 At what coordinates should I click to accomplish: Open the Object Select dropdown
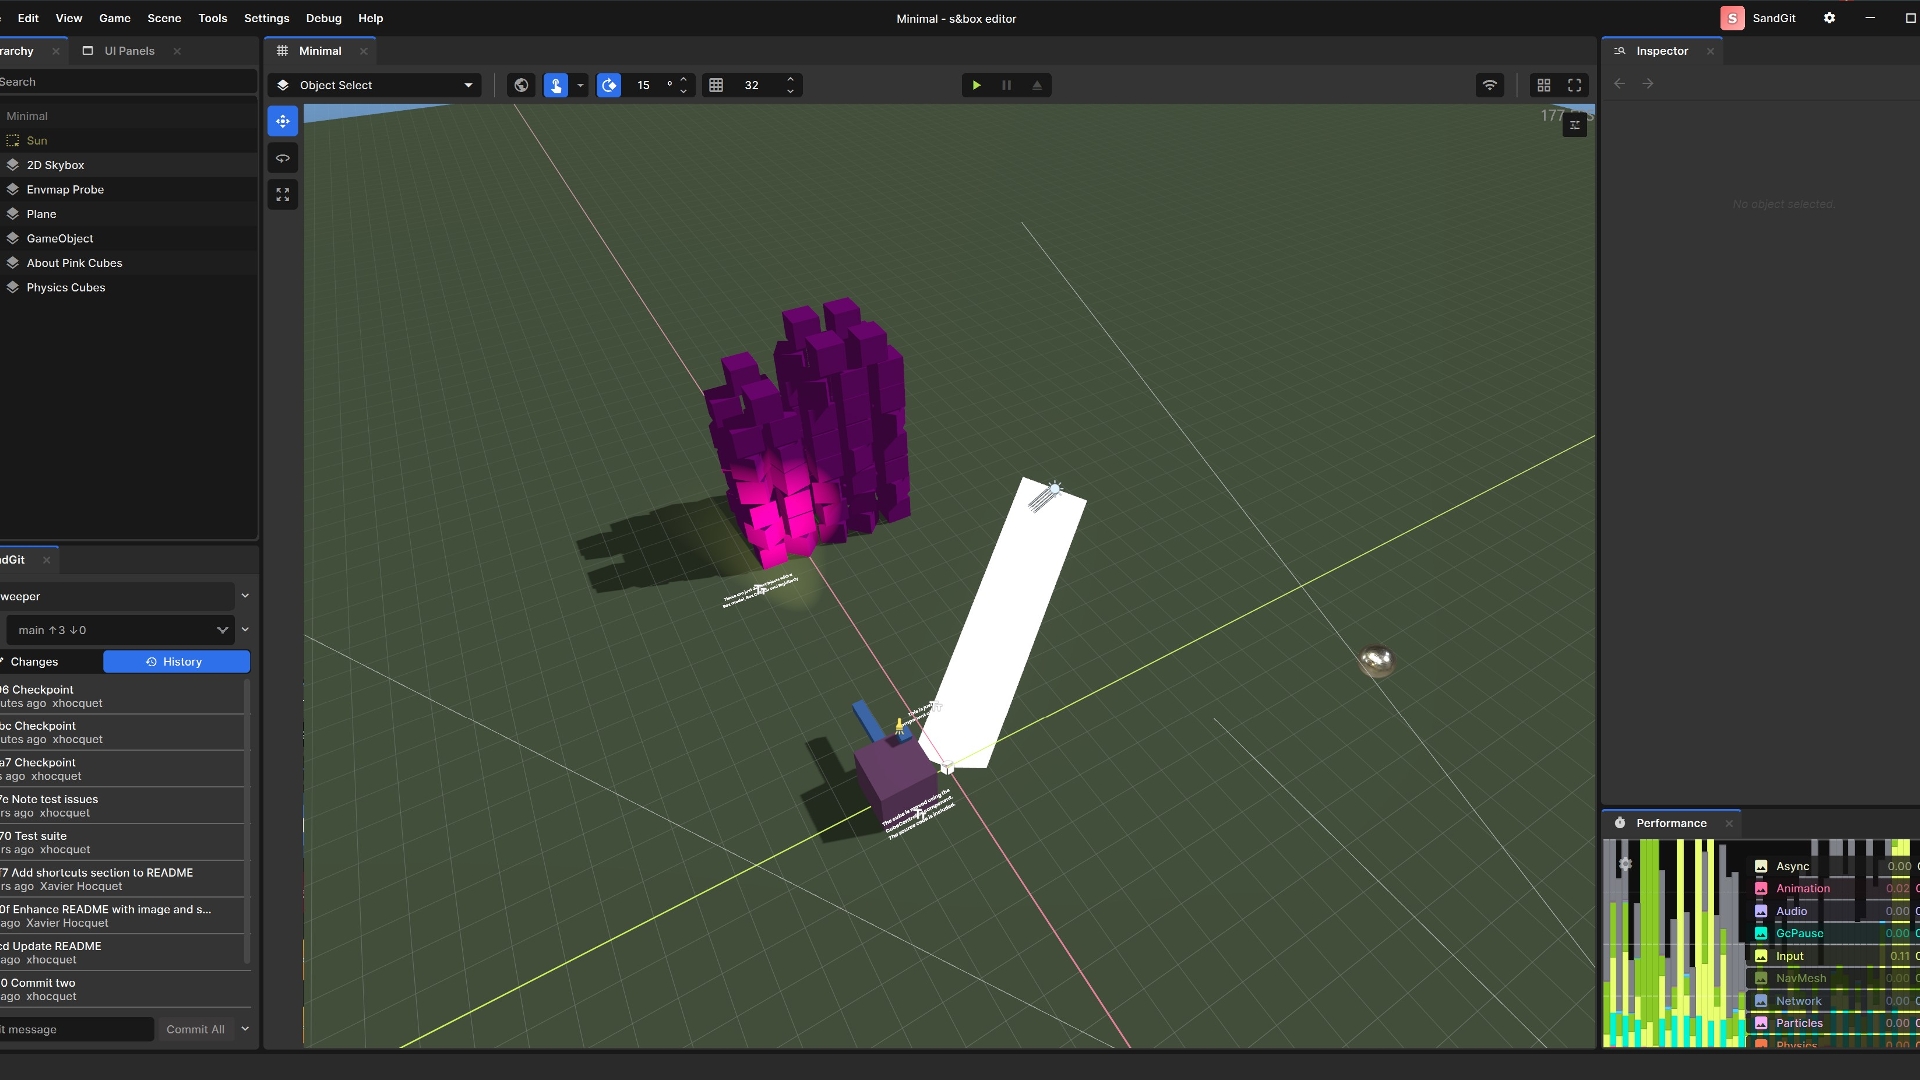tap(375, 85)
